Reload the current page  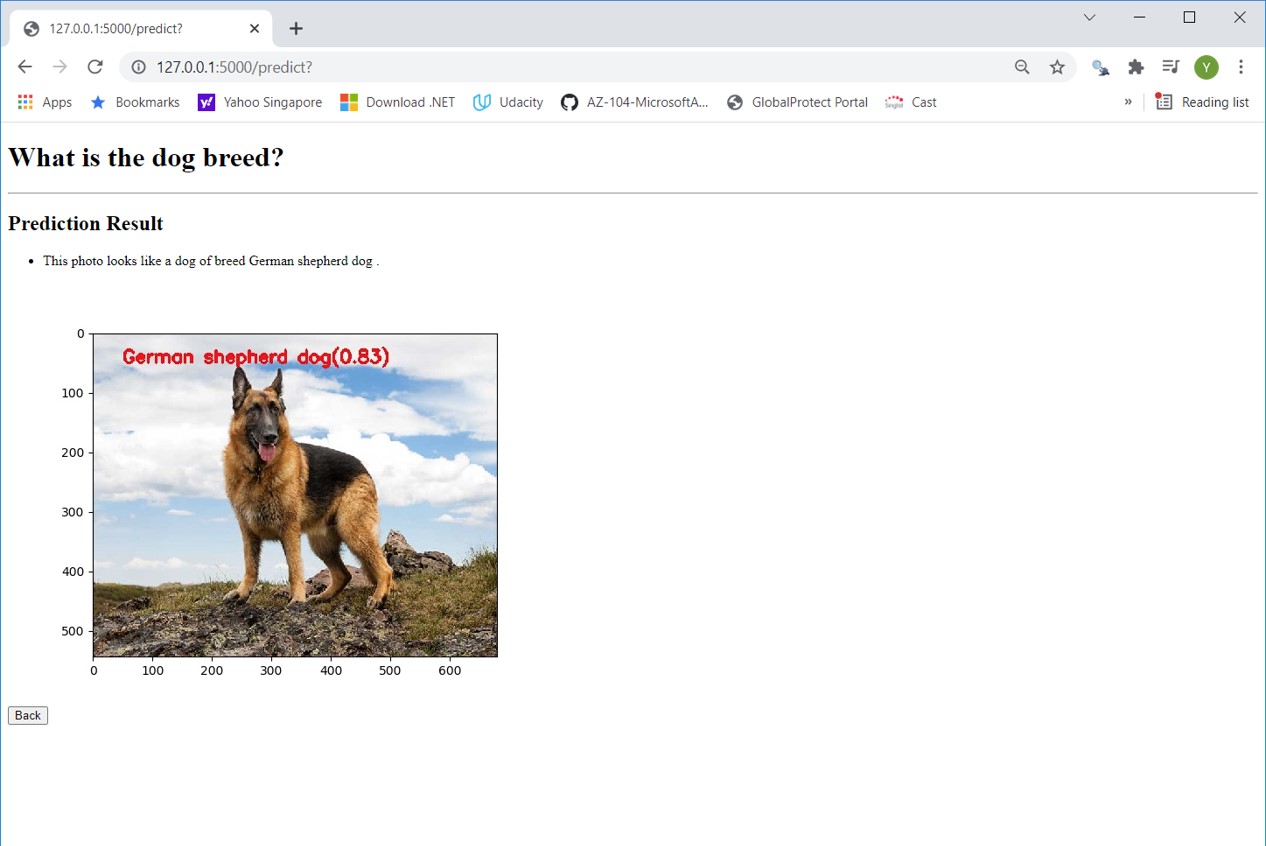point(95,66)
